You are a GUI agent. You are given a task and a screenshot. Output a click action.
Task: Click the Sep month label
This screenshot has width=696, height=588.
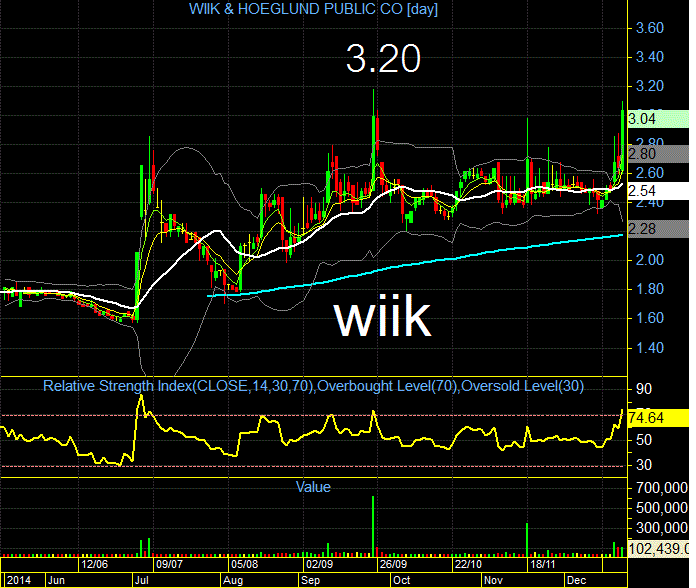310,580
